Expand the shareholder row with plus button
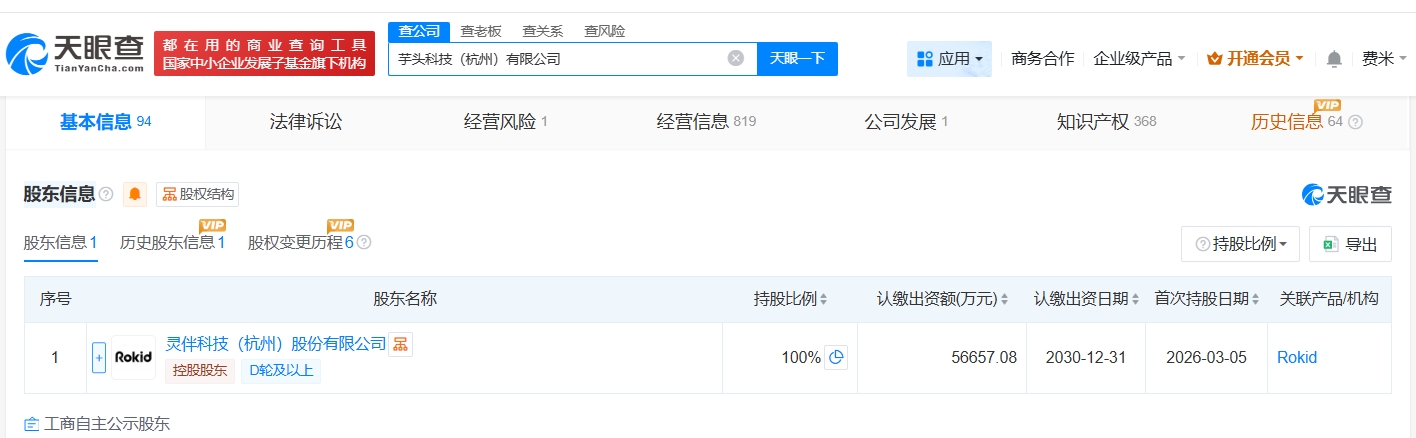Screen dimensions: 1416x438 98,357
